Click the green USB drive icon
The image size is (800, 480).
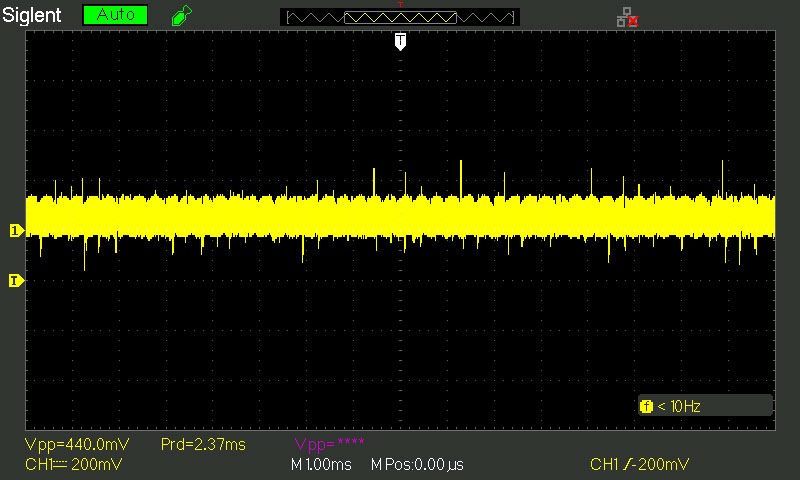[x=182, y=15]
